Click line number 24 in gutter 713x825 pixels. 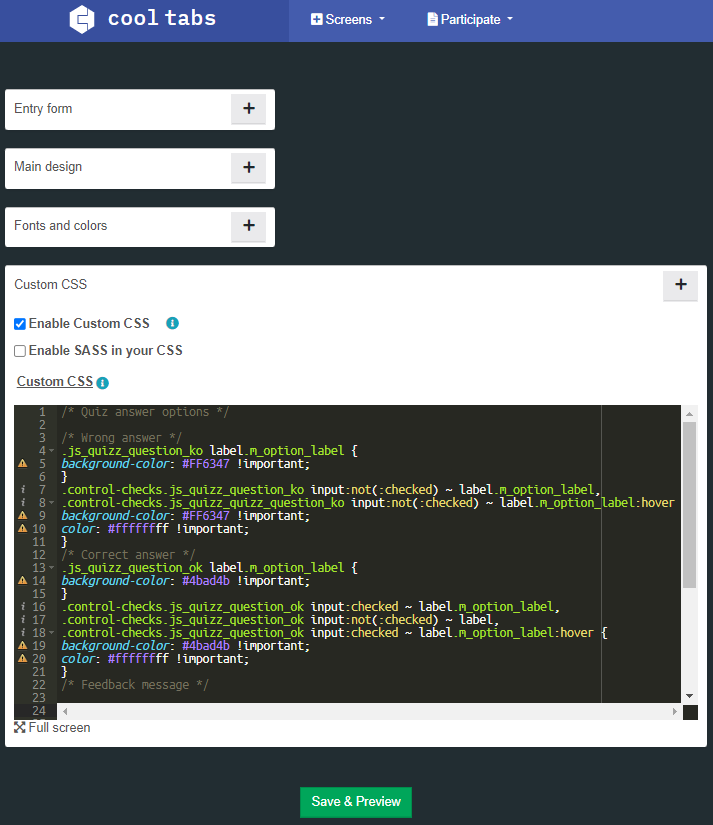pos(39,710)
